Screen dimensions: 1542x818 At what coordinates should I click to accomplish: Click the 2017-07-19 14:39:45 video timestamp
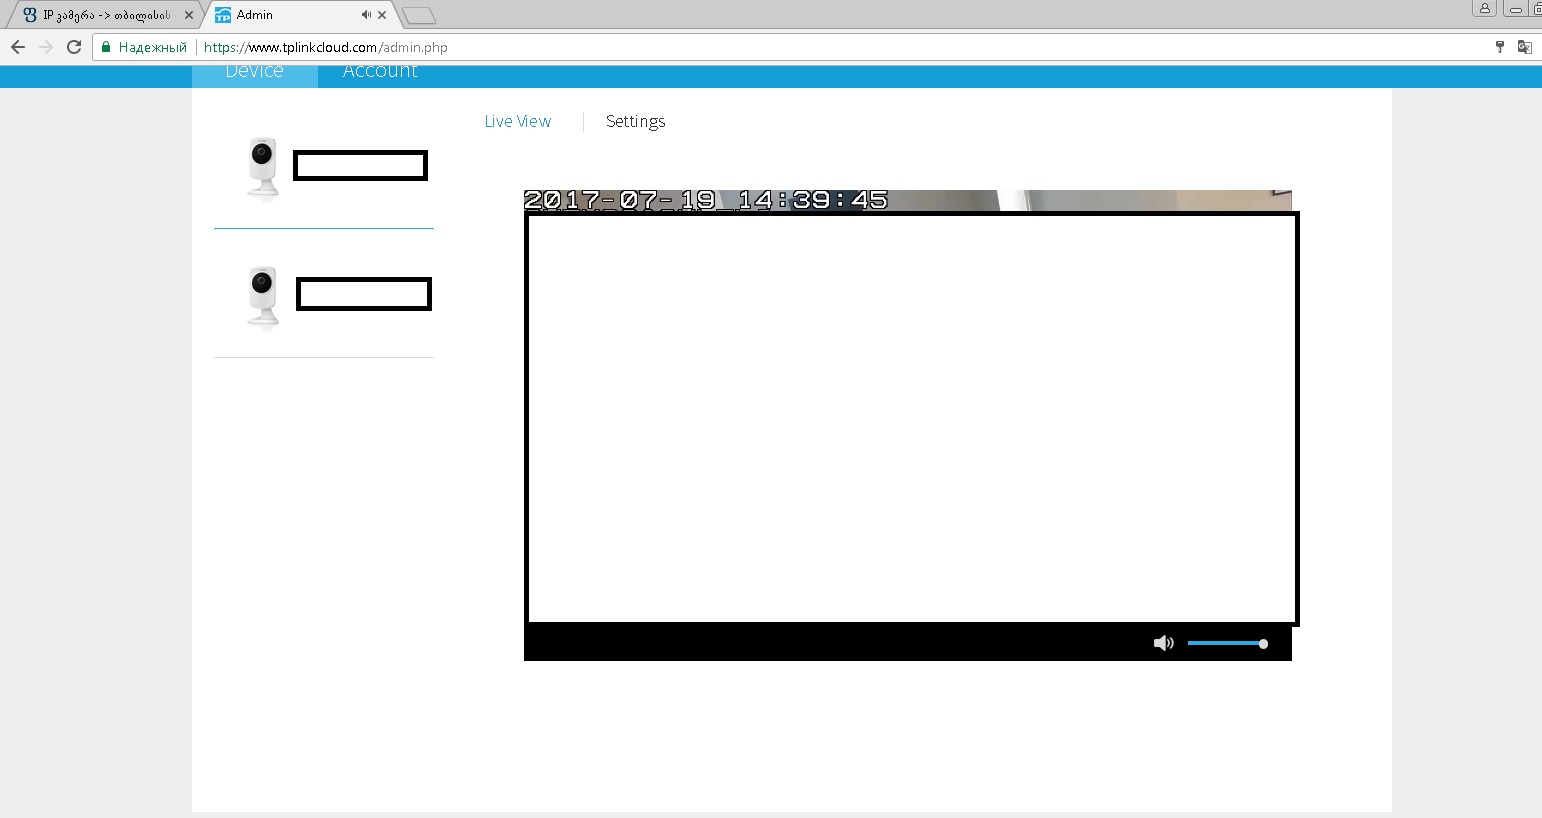706,200
